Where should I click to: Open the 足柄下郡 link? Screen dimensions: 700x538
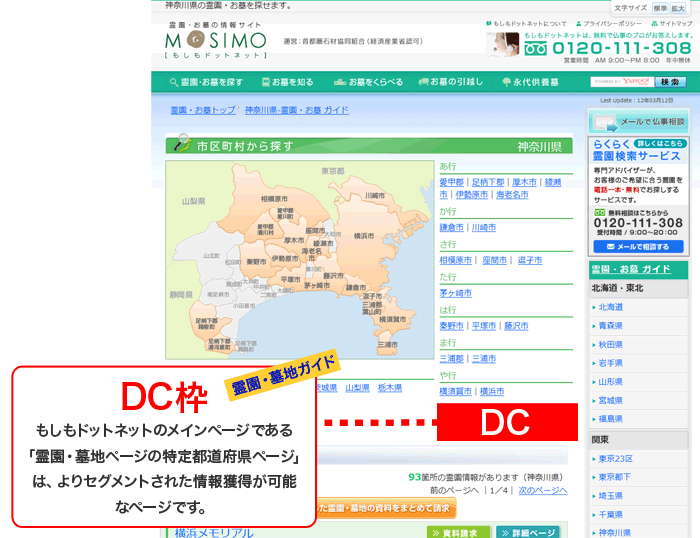click(x=488, y=182)
